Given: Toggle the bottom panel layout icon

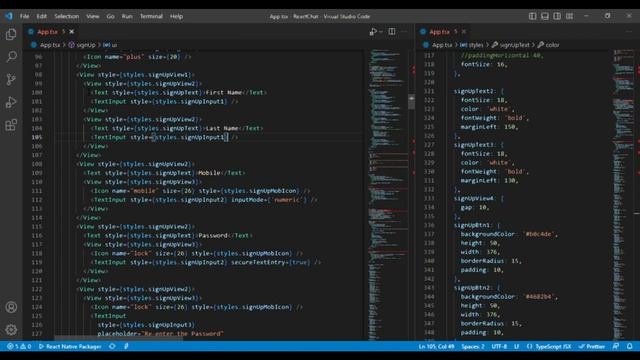Looking at the screenshot, I should point(544,16).
